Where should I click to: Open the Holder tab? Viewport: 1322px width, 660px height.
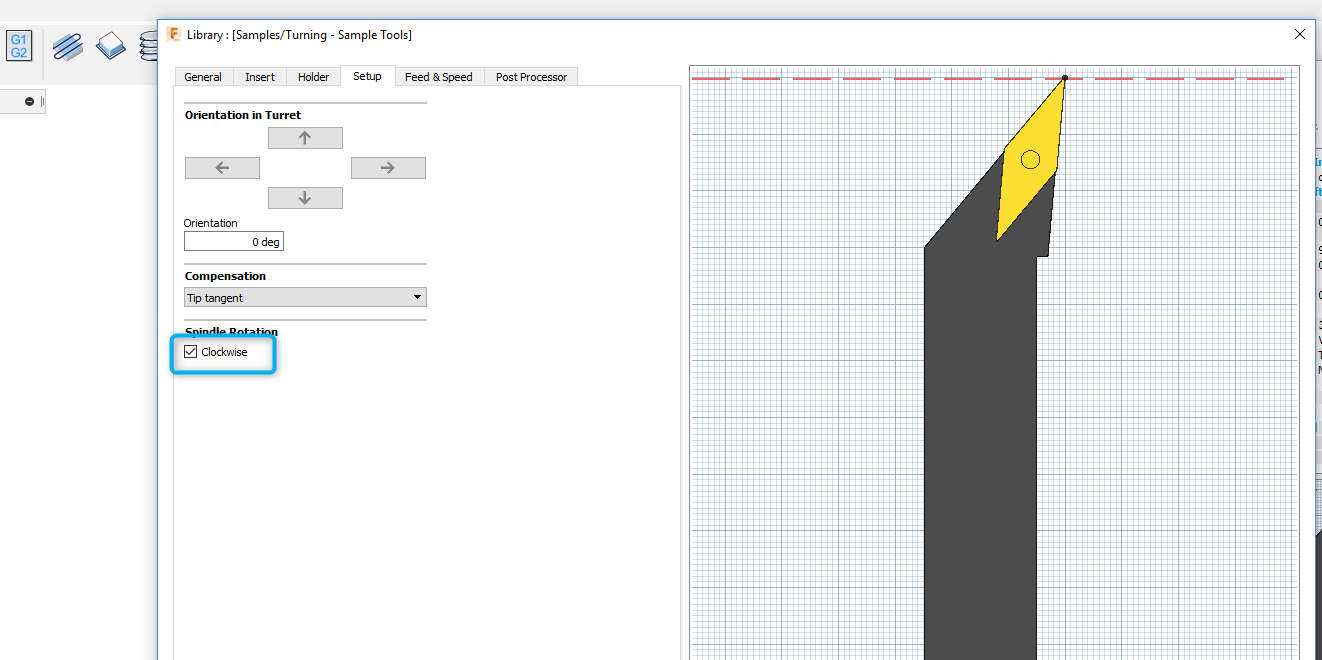coord(313,76)
